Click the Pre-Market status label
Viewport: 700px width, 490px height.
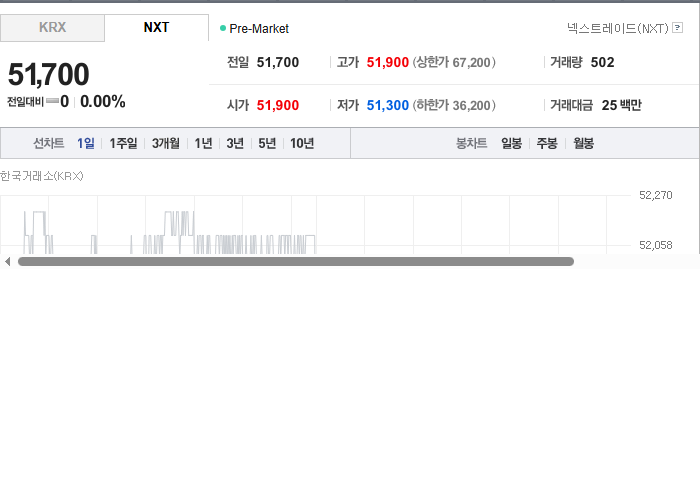(x=259, y=29)
